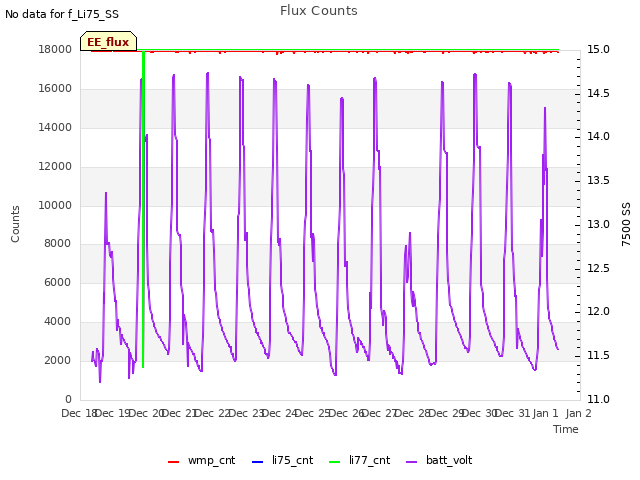Click the 15.0 right-axis tick label
The height and width of the screenshot is (480, 640).
[x=598, y=49]
